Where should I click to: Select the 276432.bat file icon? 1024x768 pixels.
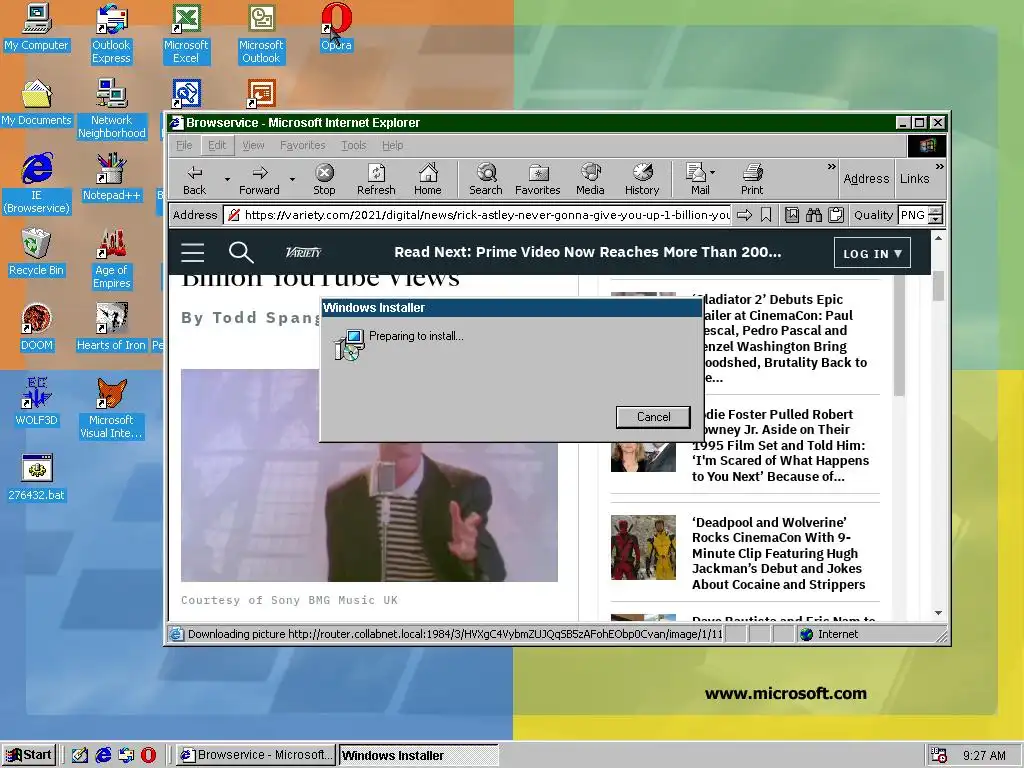click(x=37, y=477)
